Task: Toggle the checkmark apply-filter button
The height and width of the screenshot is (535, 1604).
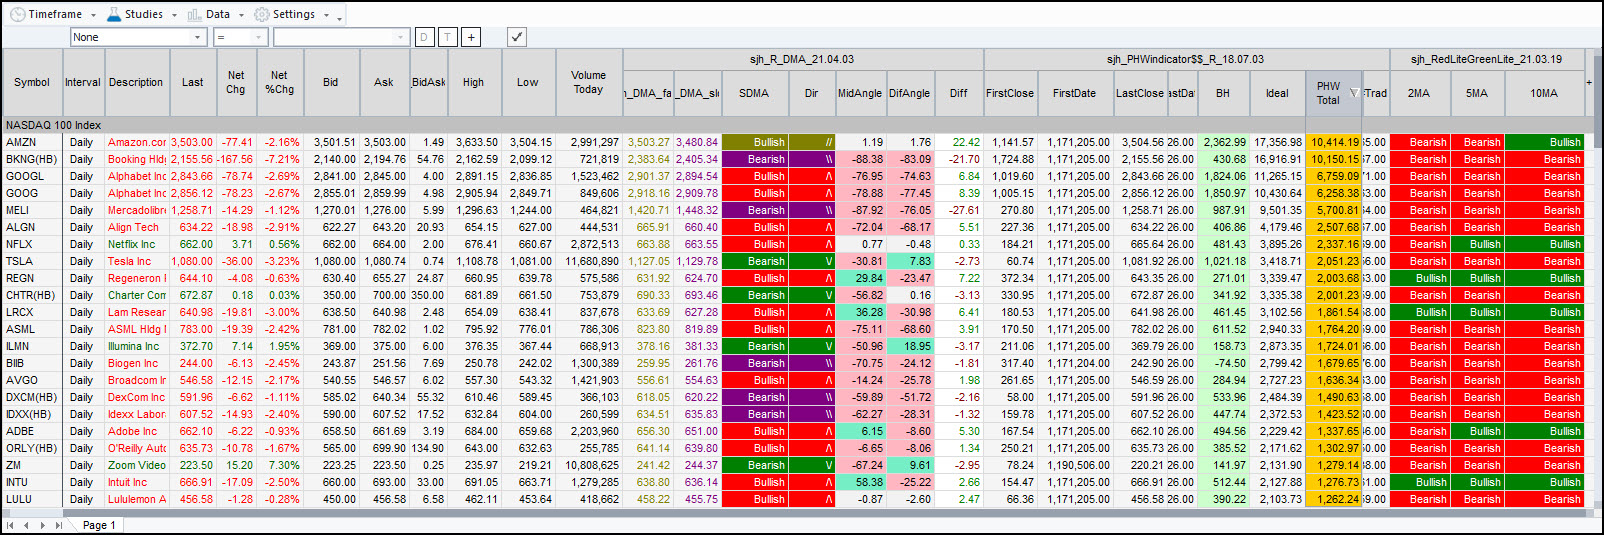Action: 517,37
